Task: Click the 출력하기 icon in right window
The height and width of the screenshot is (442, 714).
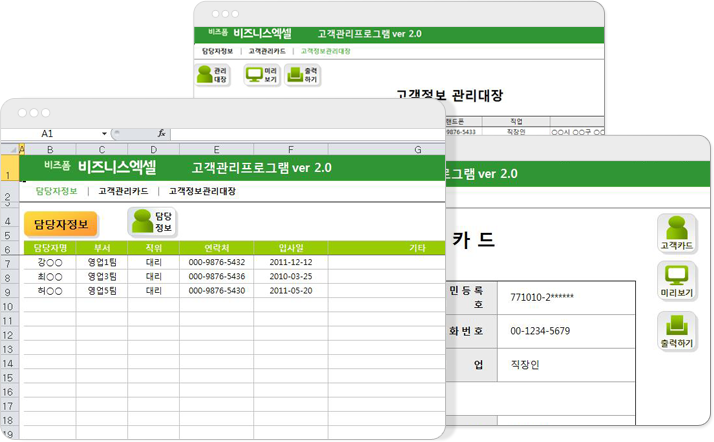Action: click(x=677, y=331)
